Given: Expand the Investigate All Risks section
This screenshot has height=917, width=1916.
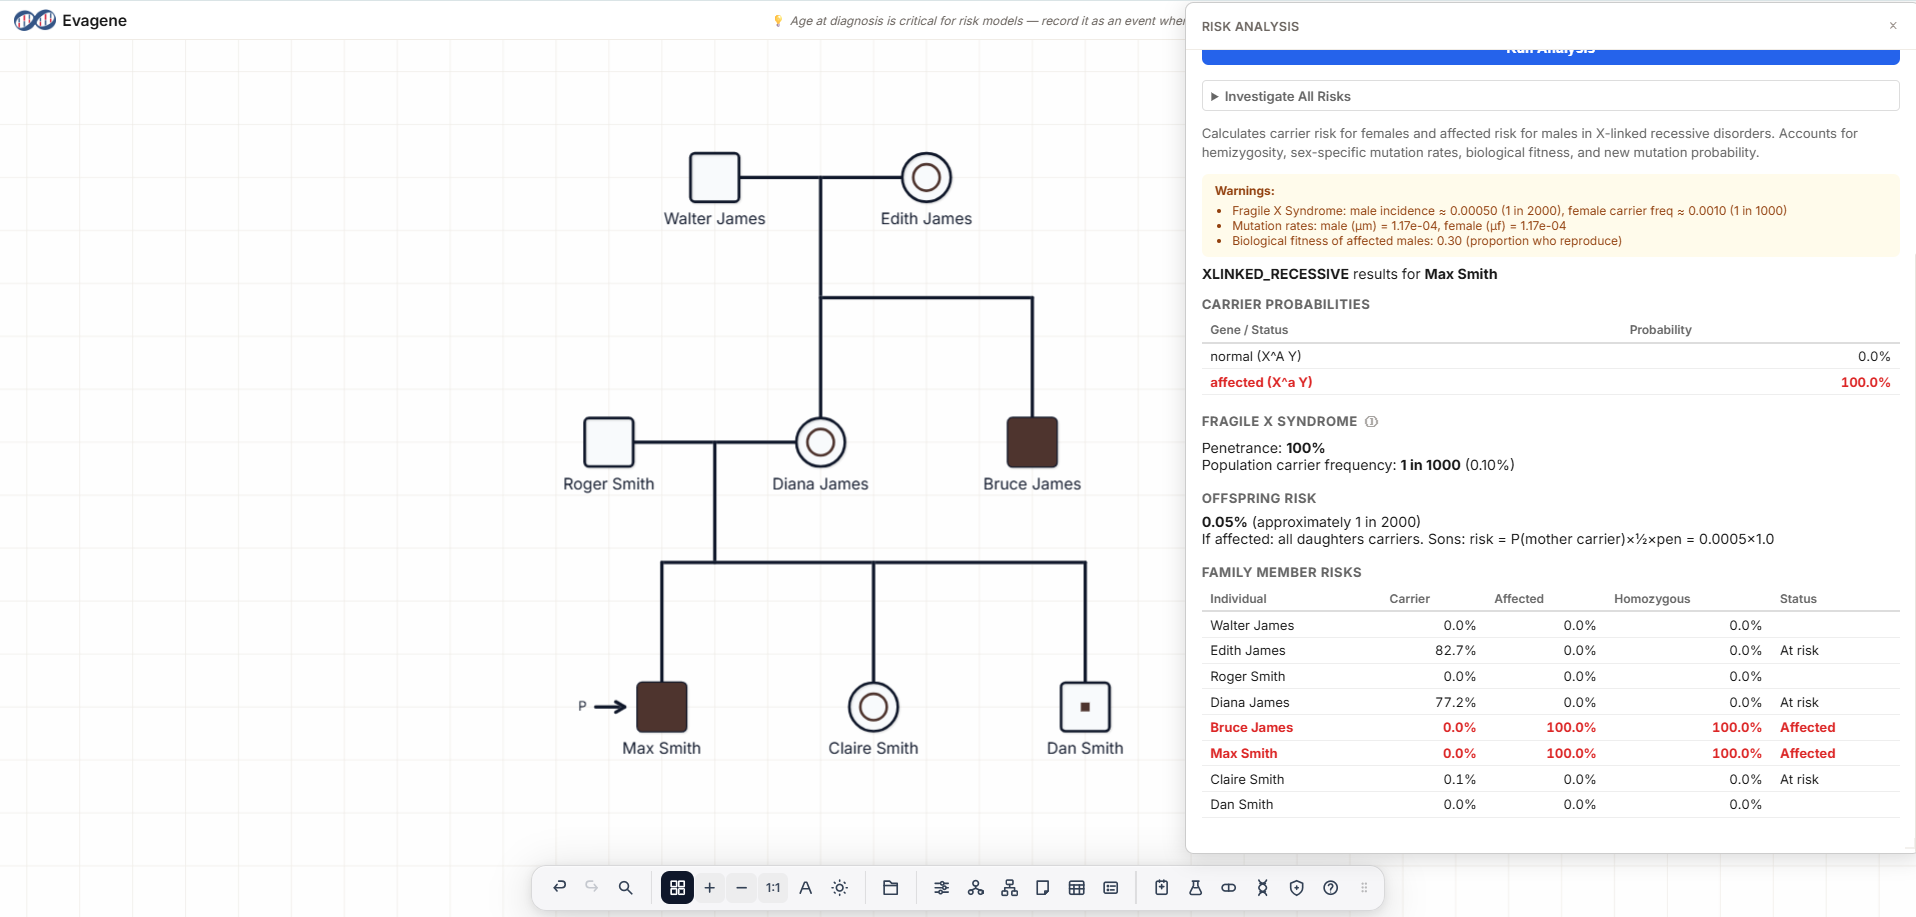Looking at the screenshot, I should point(1288,96).
